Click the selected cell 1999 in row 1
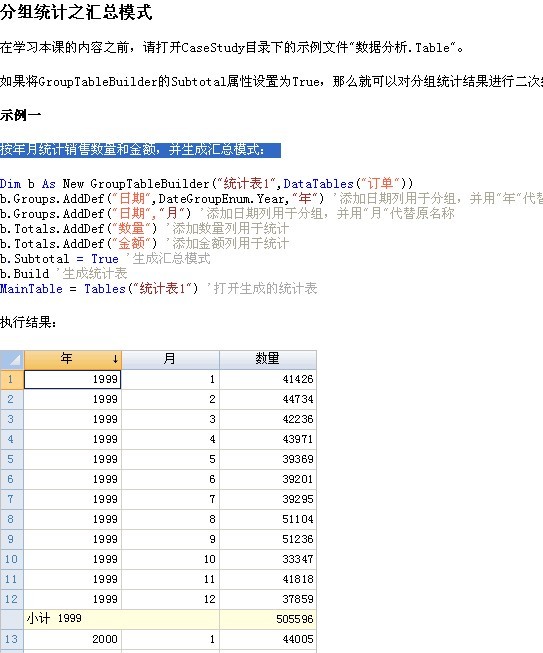543x653 pixels. click(72, 379)
